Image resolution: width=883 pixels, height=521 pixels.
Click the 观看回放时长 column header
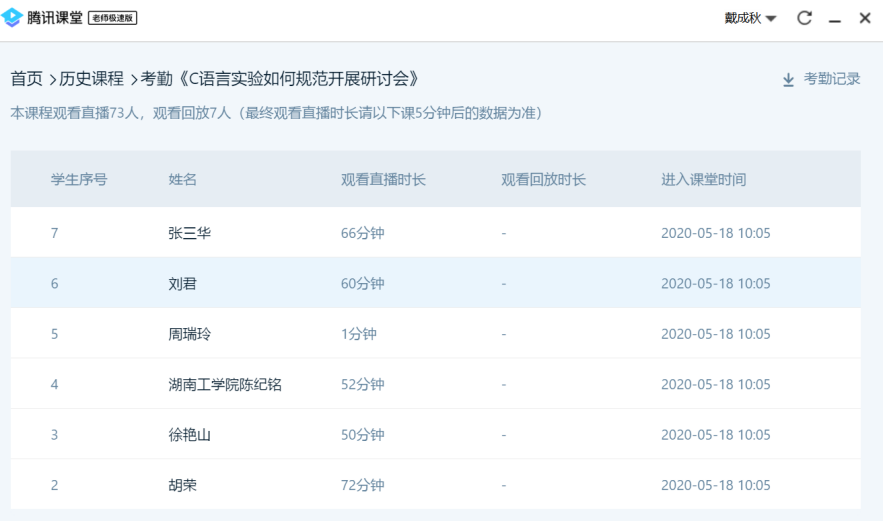[543, 180]
